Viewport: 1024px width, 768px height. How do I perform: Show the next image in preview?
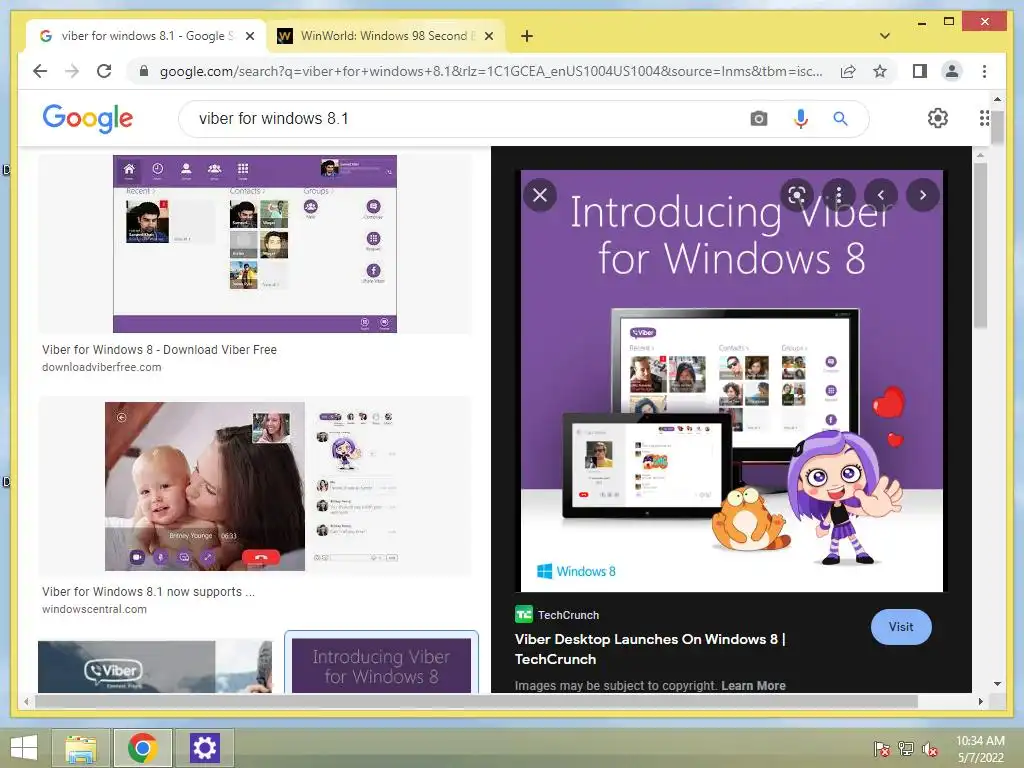[x=923, y=195]
